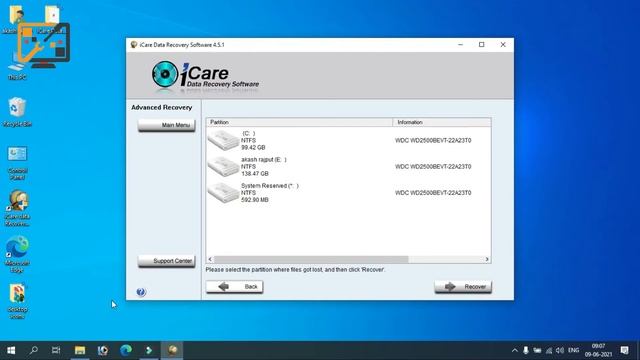Click the 99.42 GB partition size text
The height and width of the screenshot is (360, 640).
(253, 147)
